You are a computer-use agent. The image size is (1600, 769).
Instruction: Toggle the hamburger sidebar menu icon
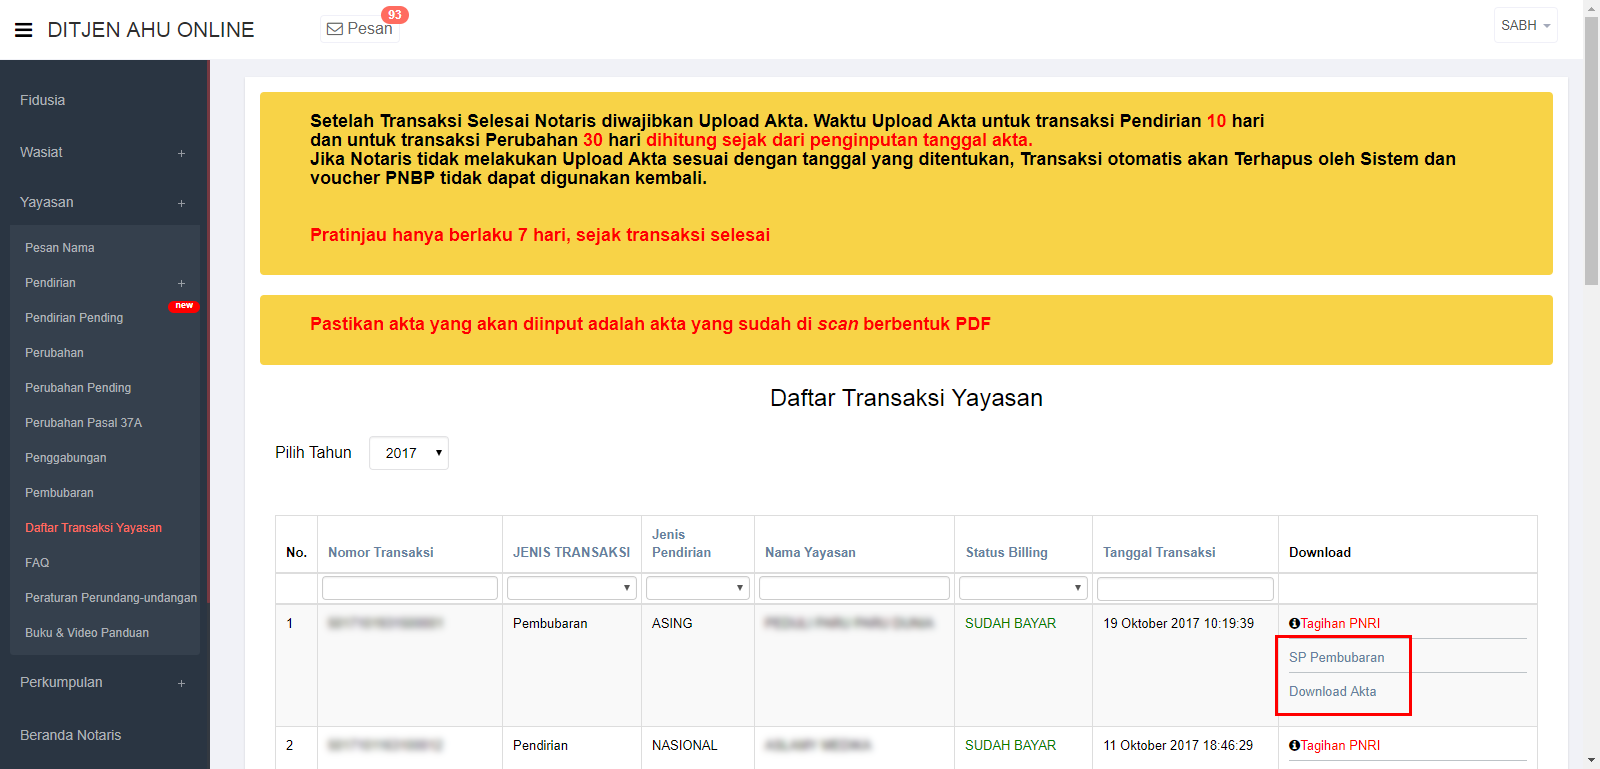(x=24, y=30)
